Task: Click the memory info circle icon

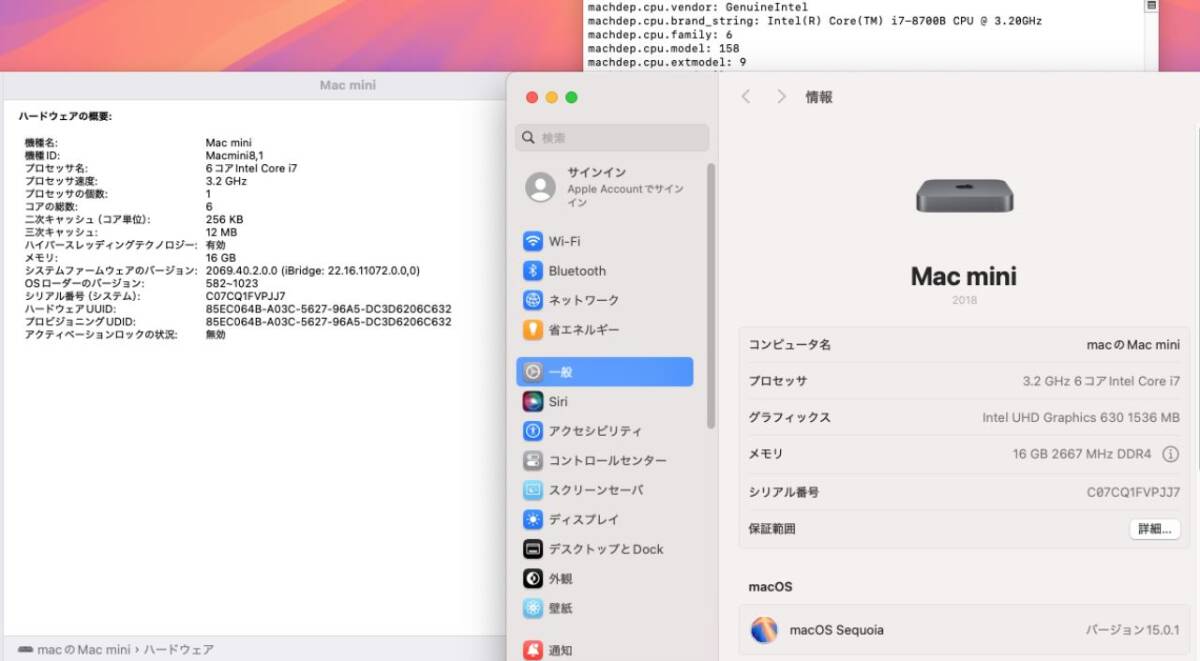Action: [x=1172, y=454]
